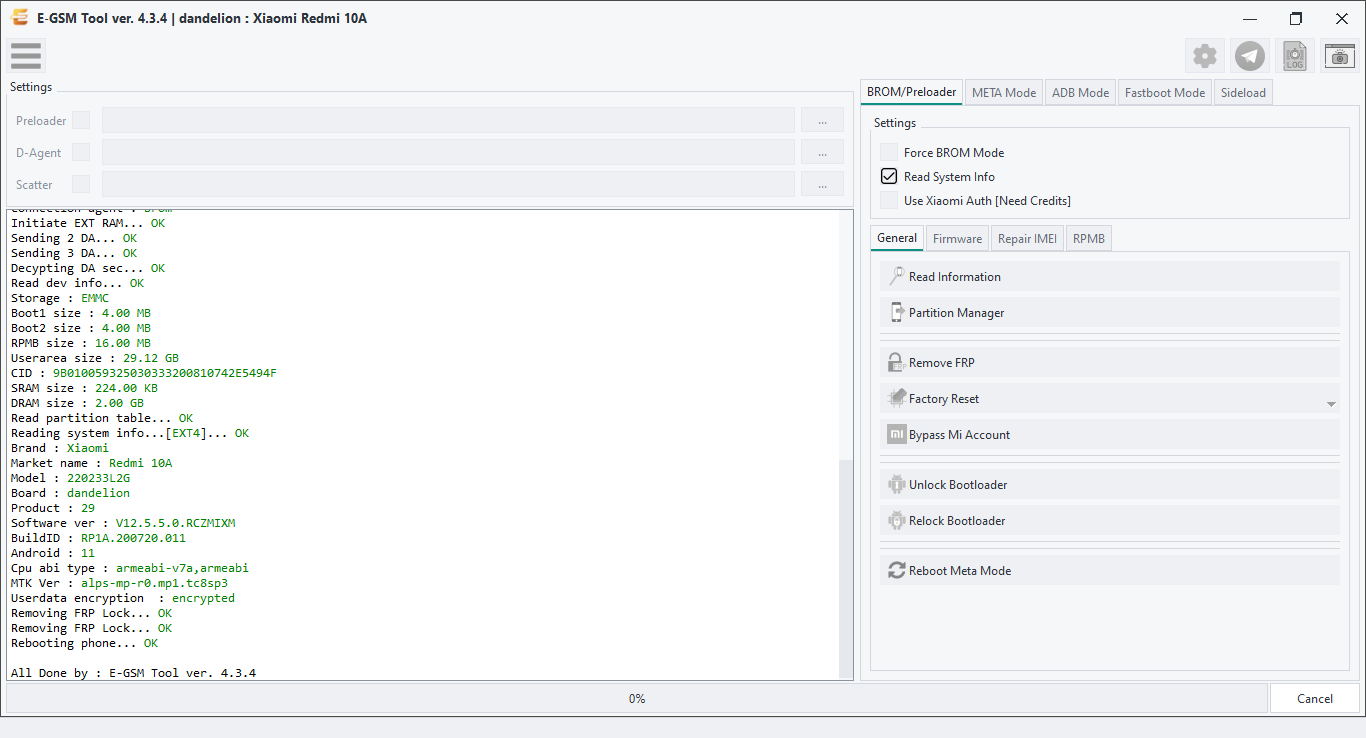Viewport: 1366px width, 738px height.
Task: Click the All Done by line
Action: 133,673
